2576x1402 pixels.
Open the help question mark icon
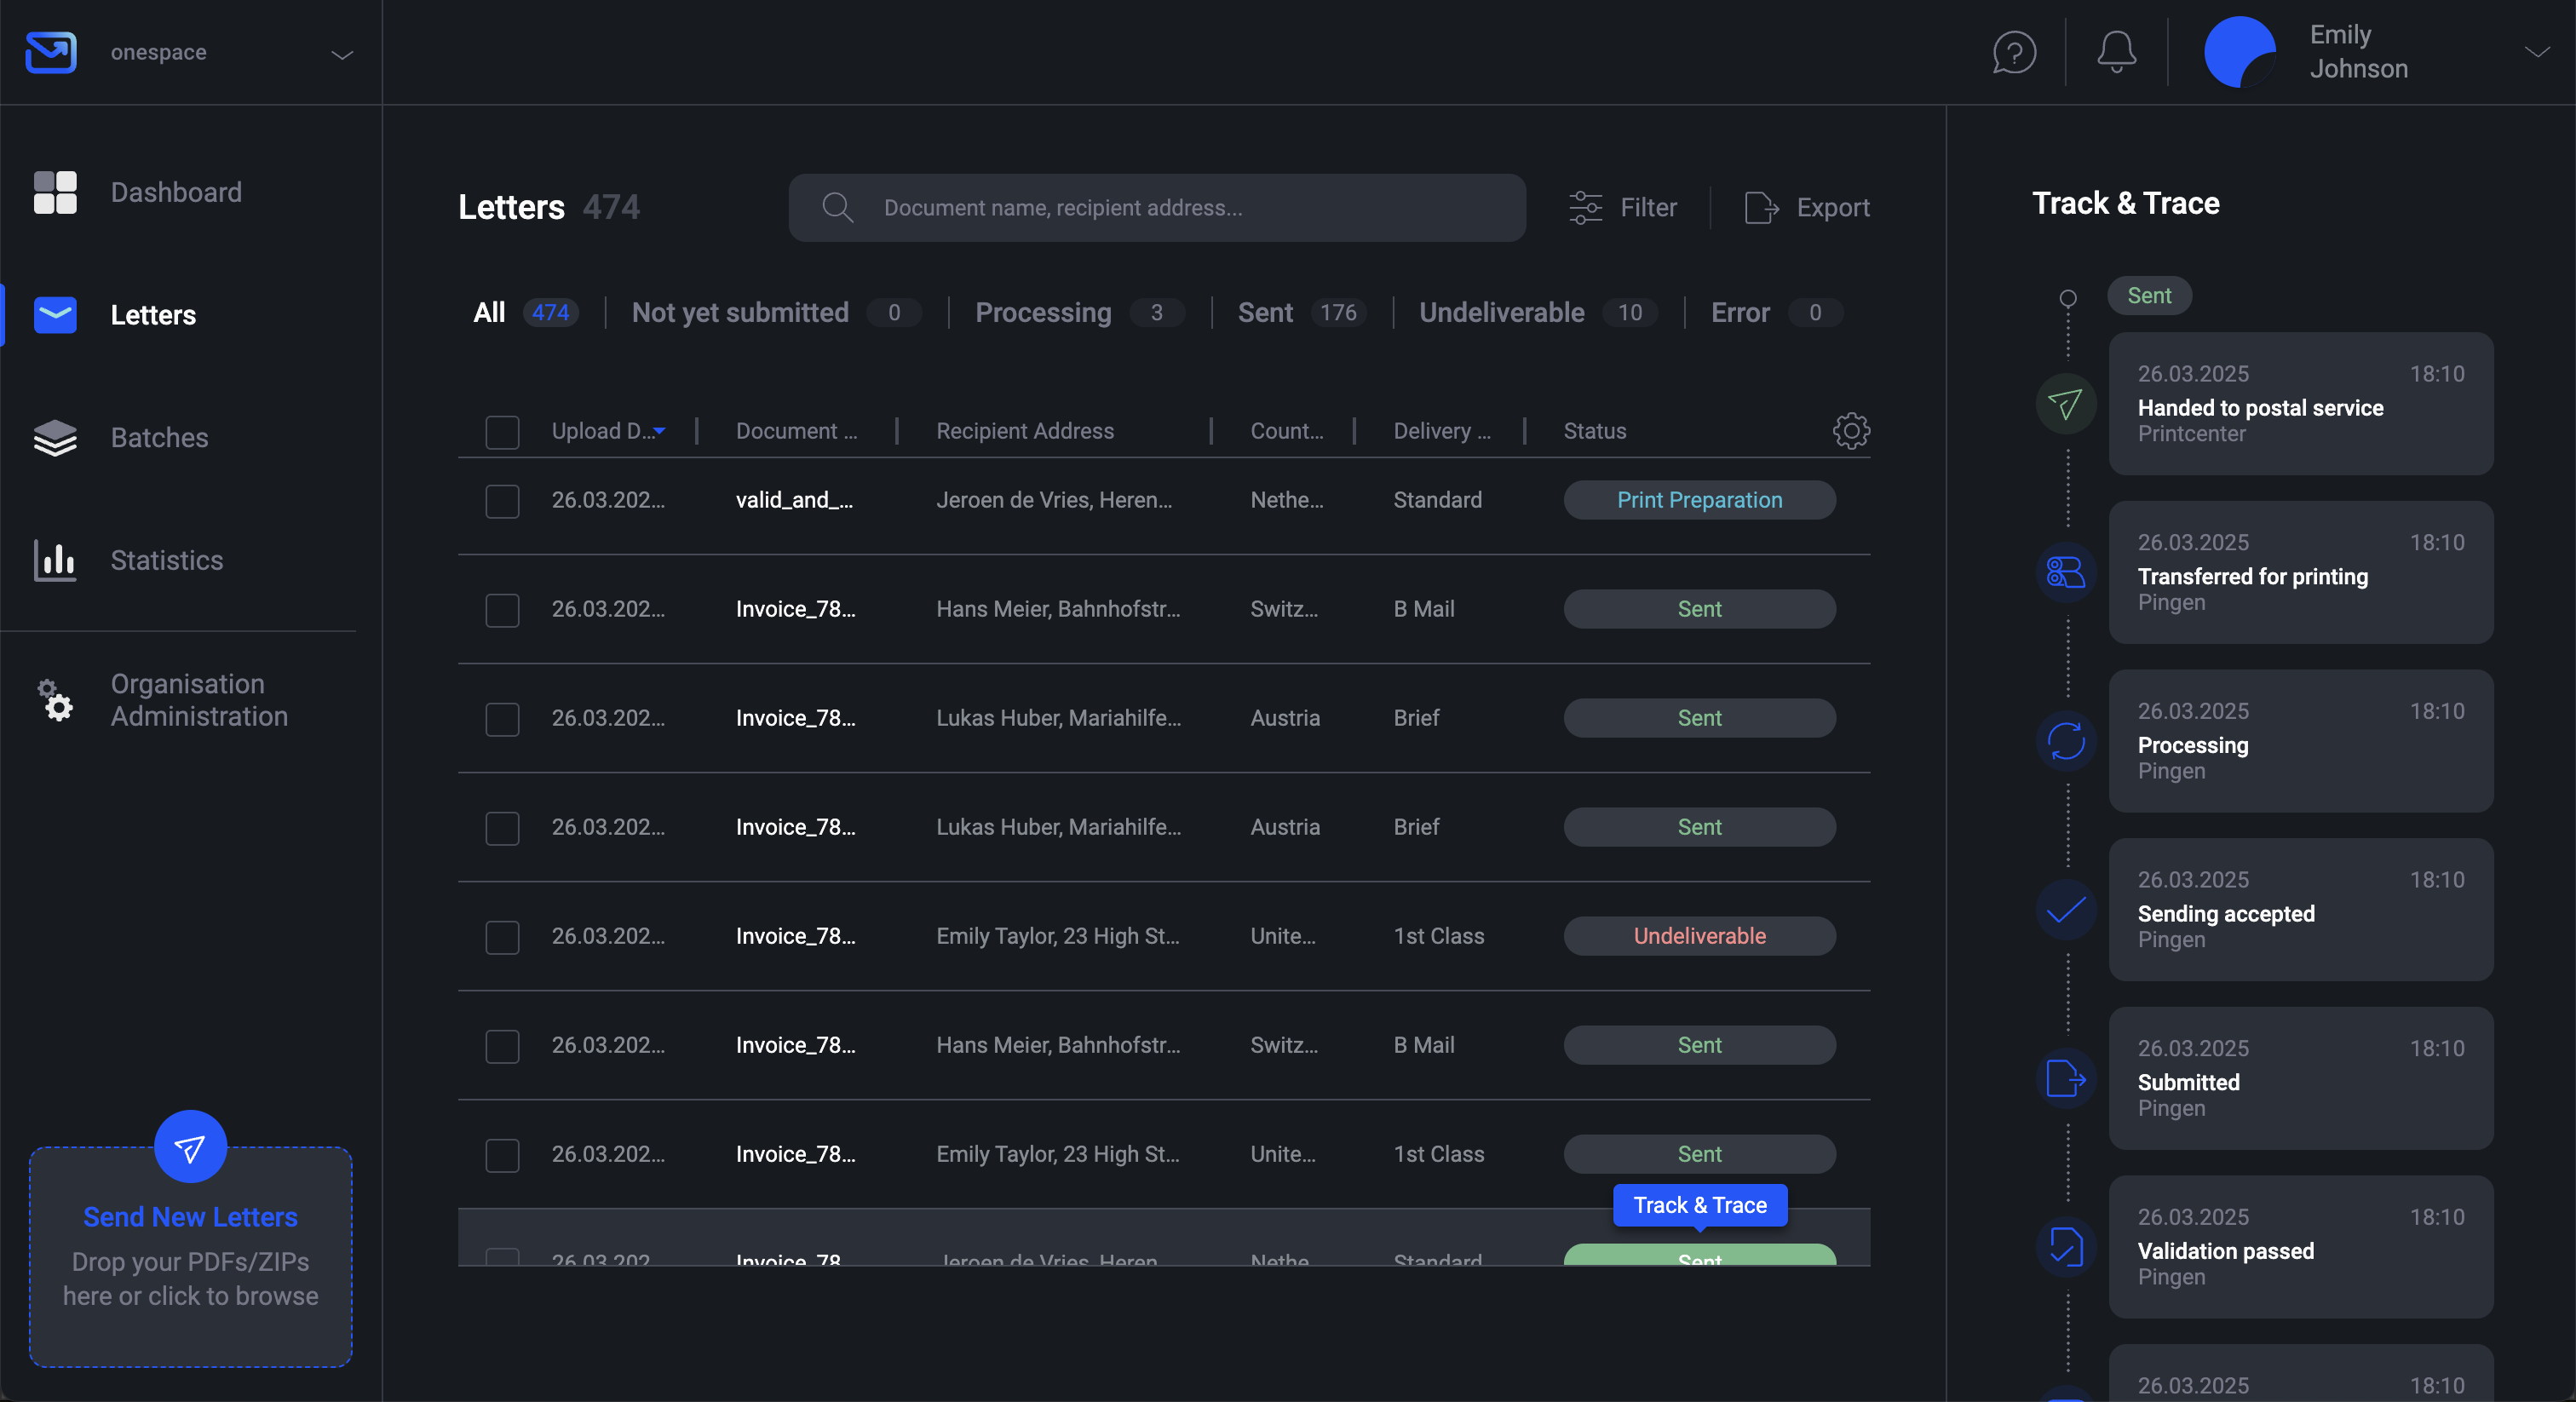(x=2012, y=52)
